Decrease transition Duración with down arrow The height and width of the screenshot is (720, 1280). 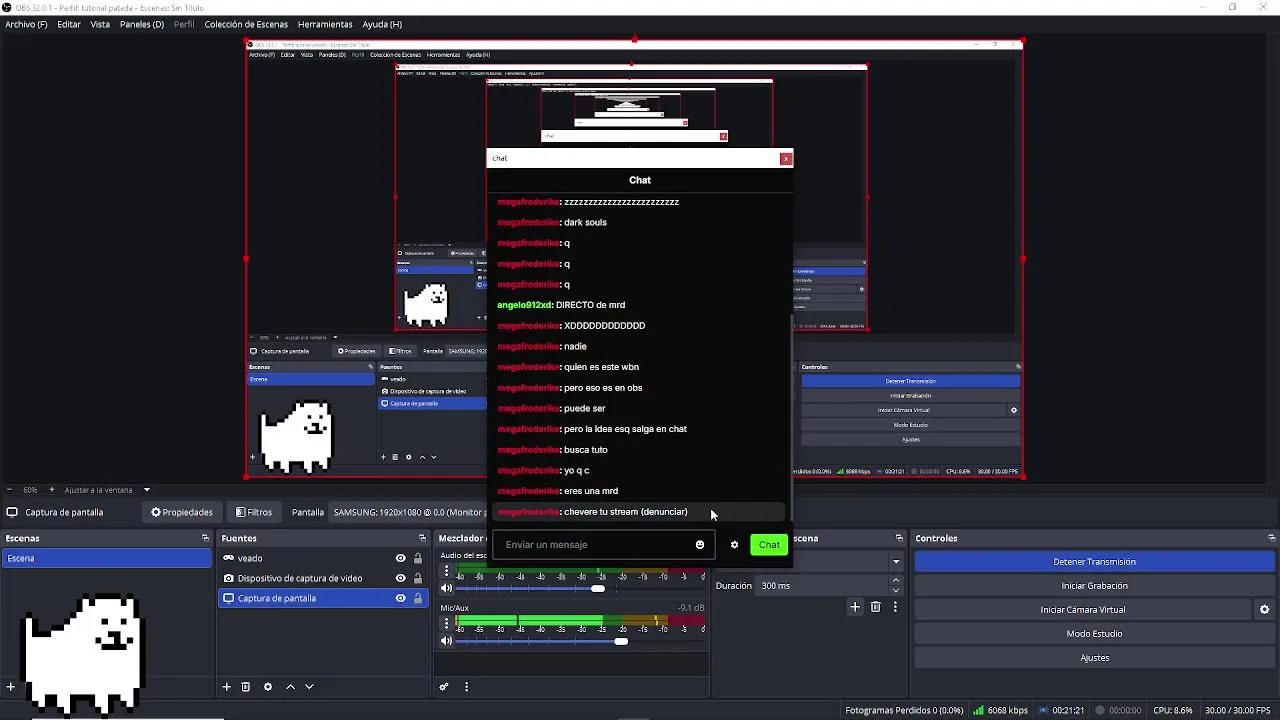pos(895,590)
